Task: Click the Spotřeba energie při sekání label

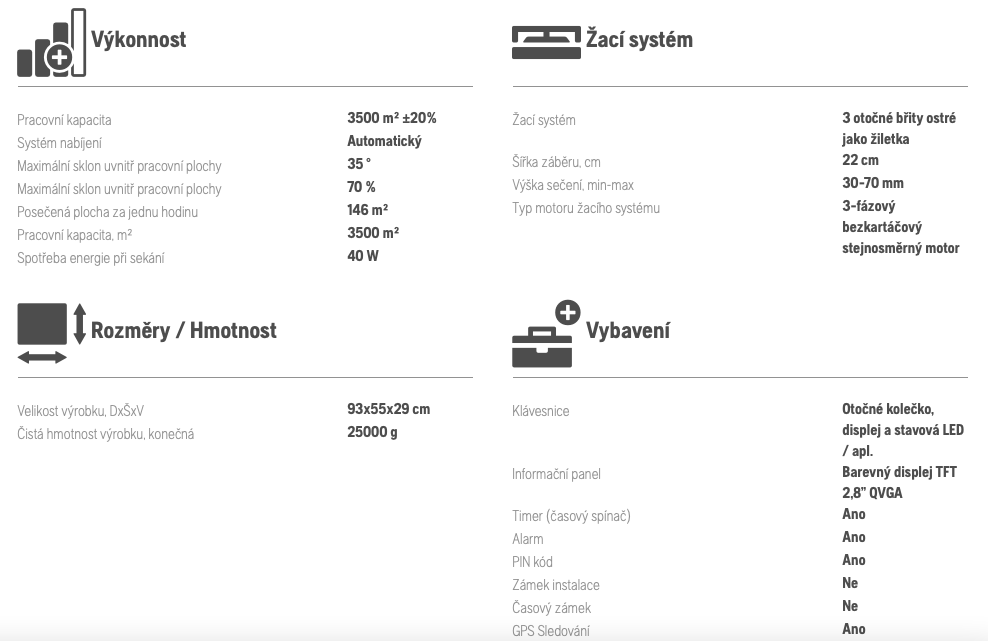Action: pos(91,258)
